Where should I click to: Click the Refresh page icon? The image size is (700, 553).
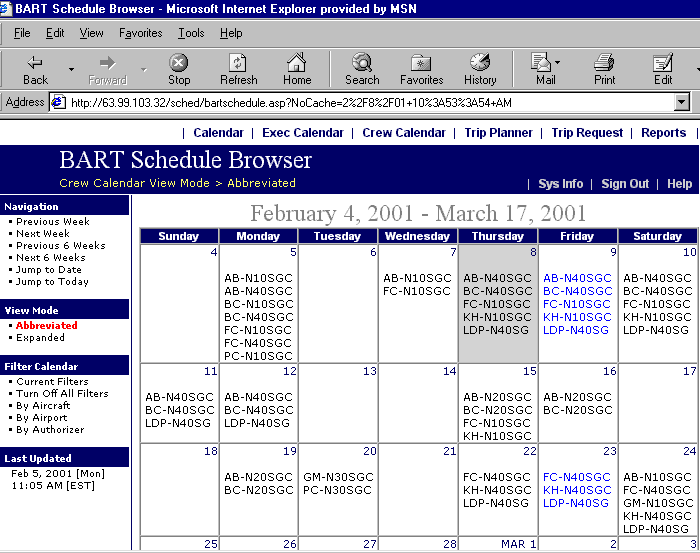tap(238, 69)
